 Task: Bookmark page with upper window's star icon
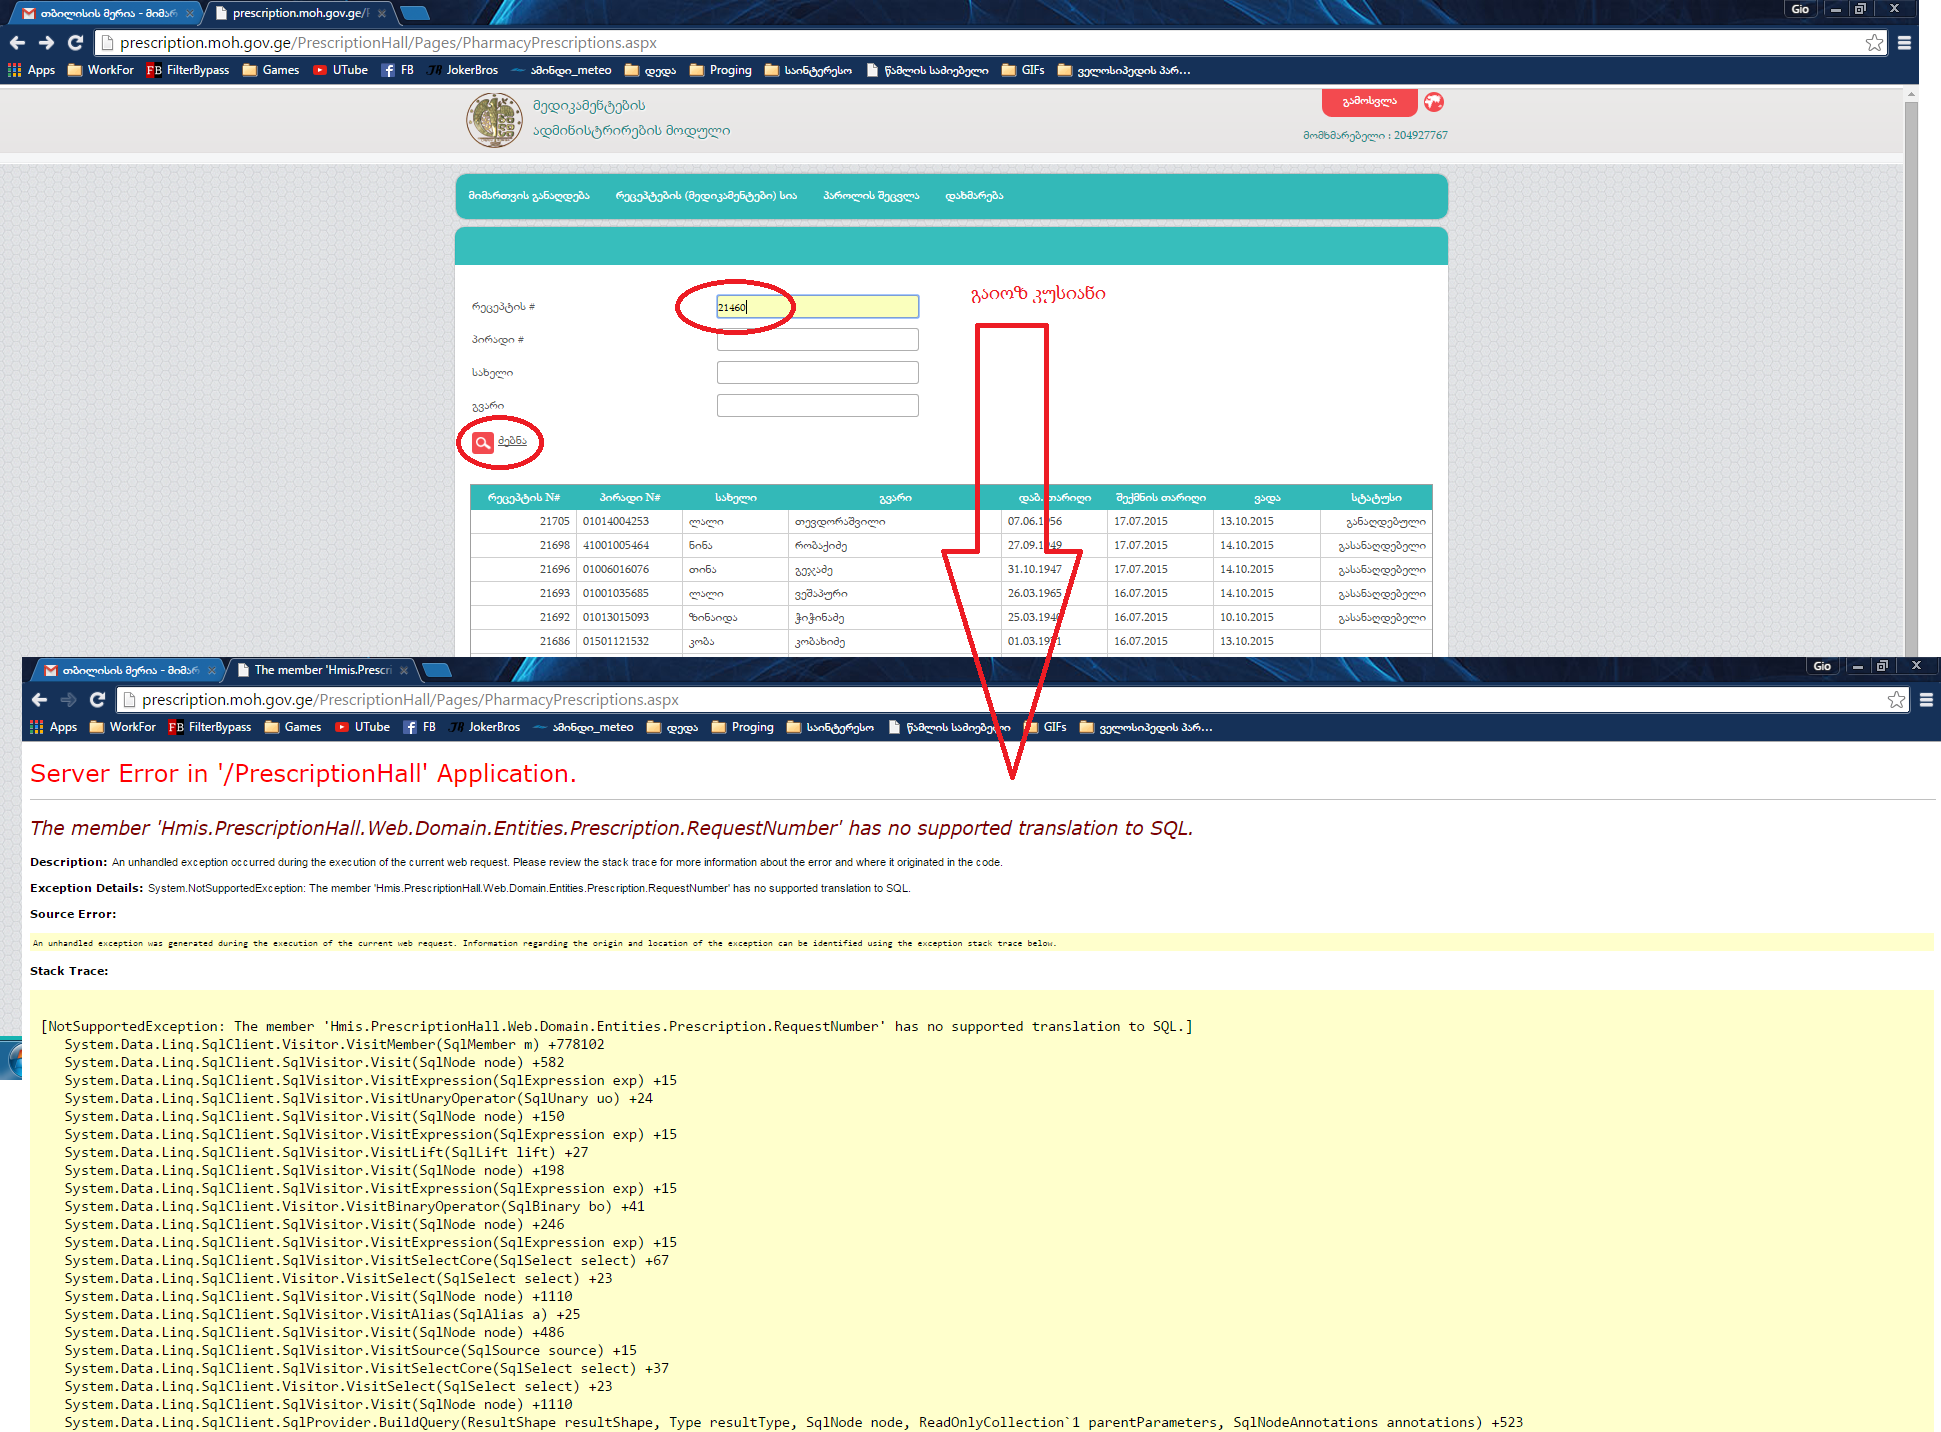coord(1874,43)
